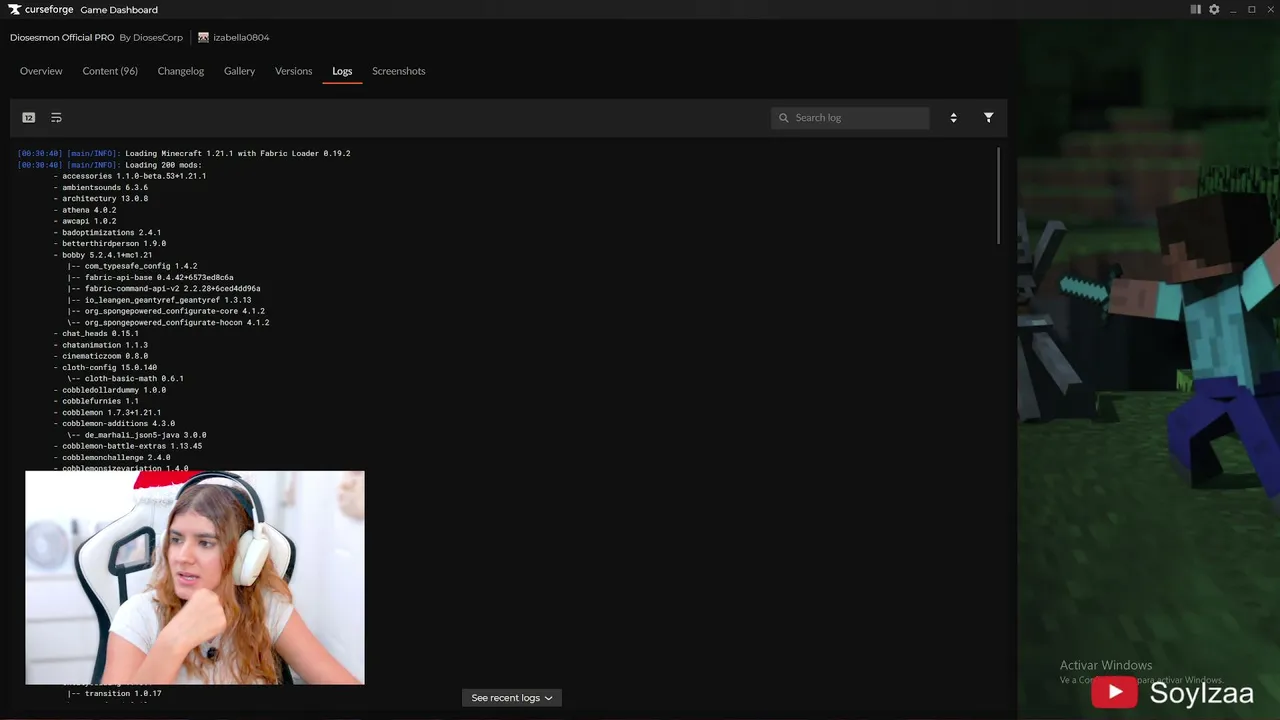Image resolution: width=1280 pixels, height=720 pixels.
Task: Minimize the CurseForge window
Action: pos(1233,10)
